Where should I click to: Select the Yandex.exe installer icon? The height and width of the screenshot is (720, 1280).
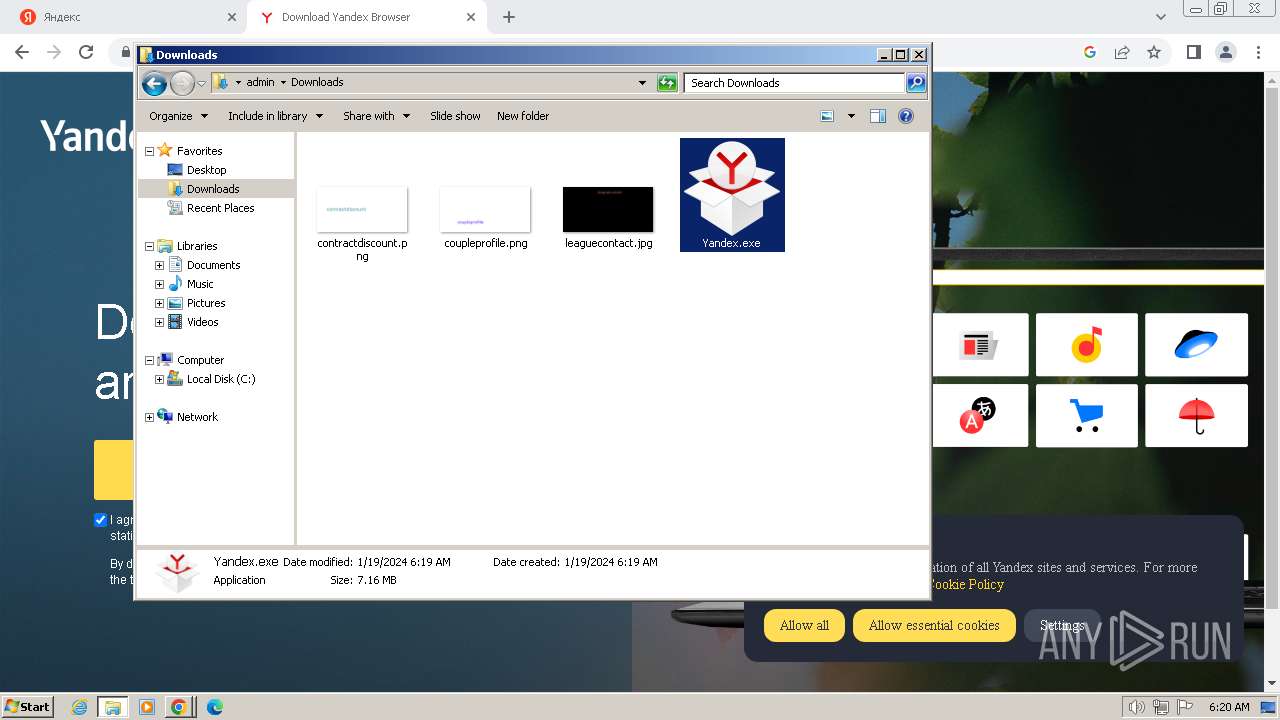732,195
